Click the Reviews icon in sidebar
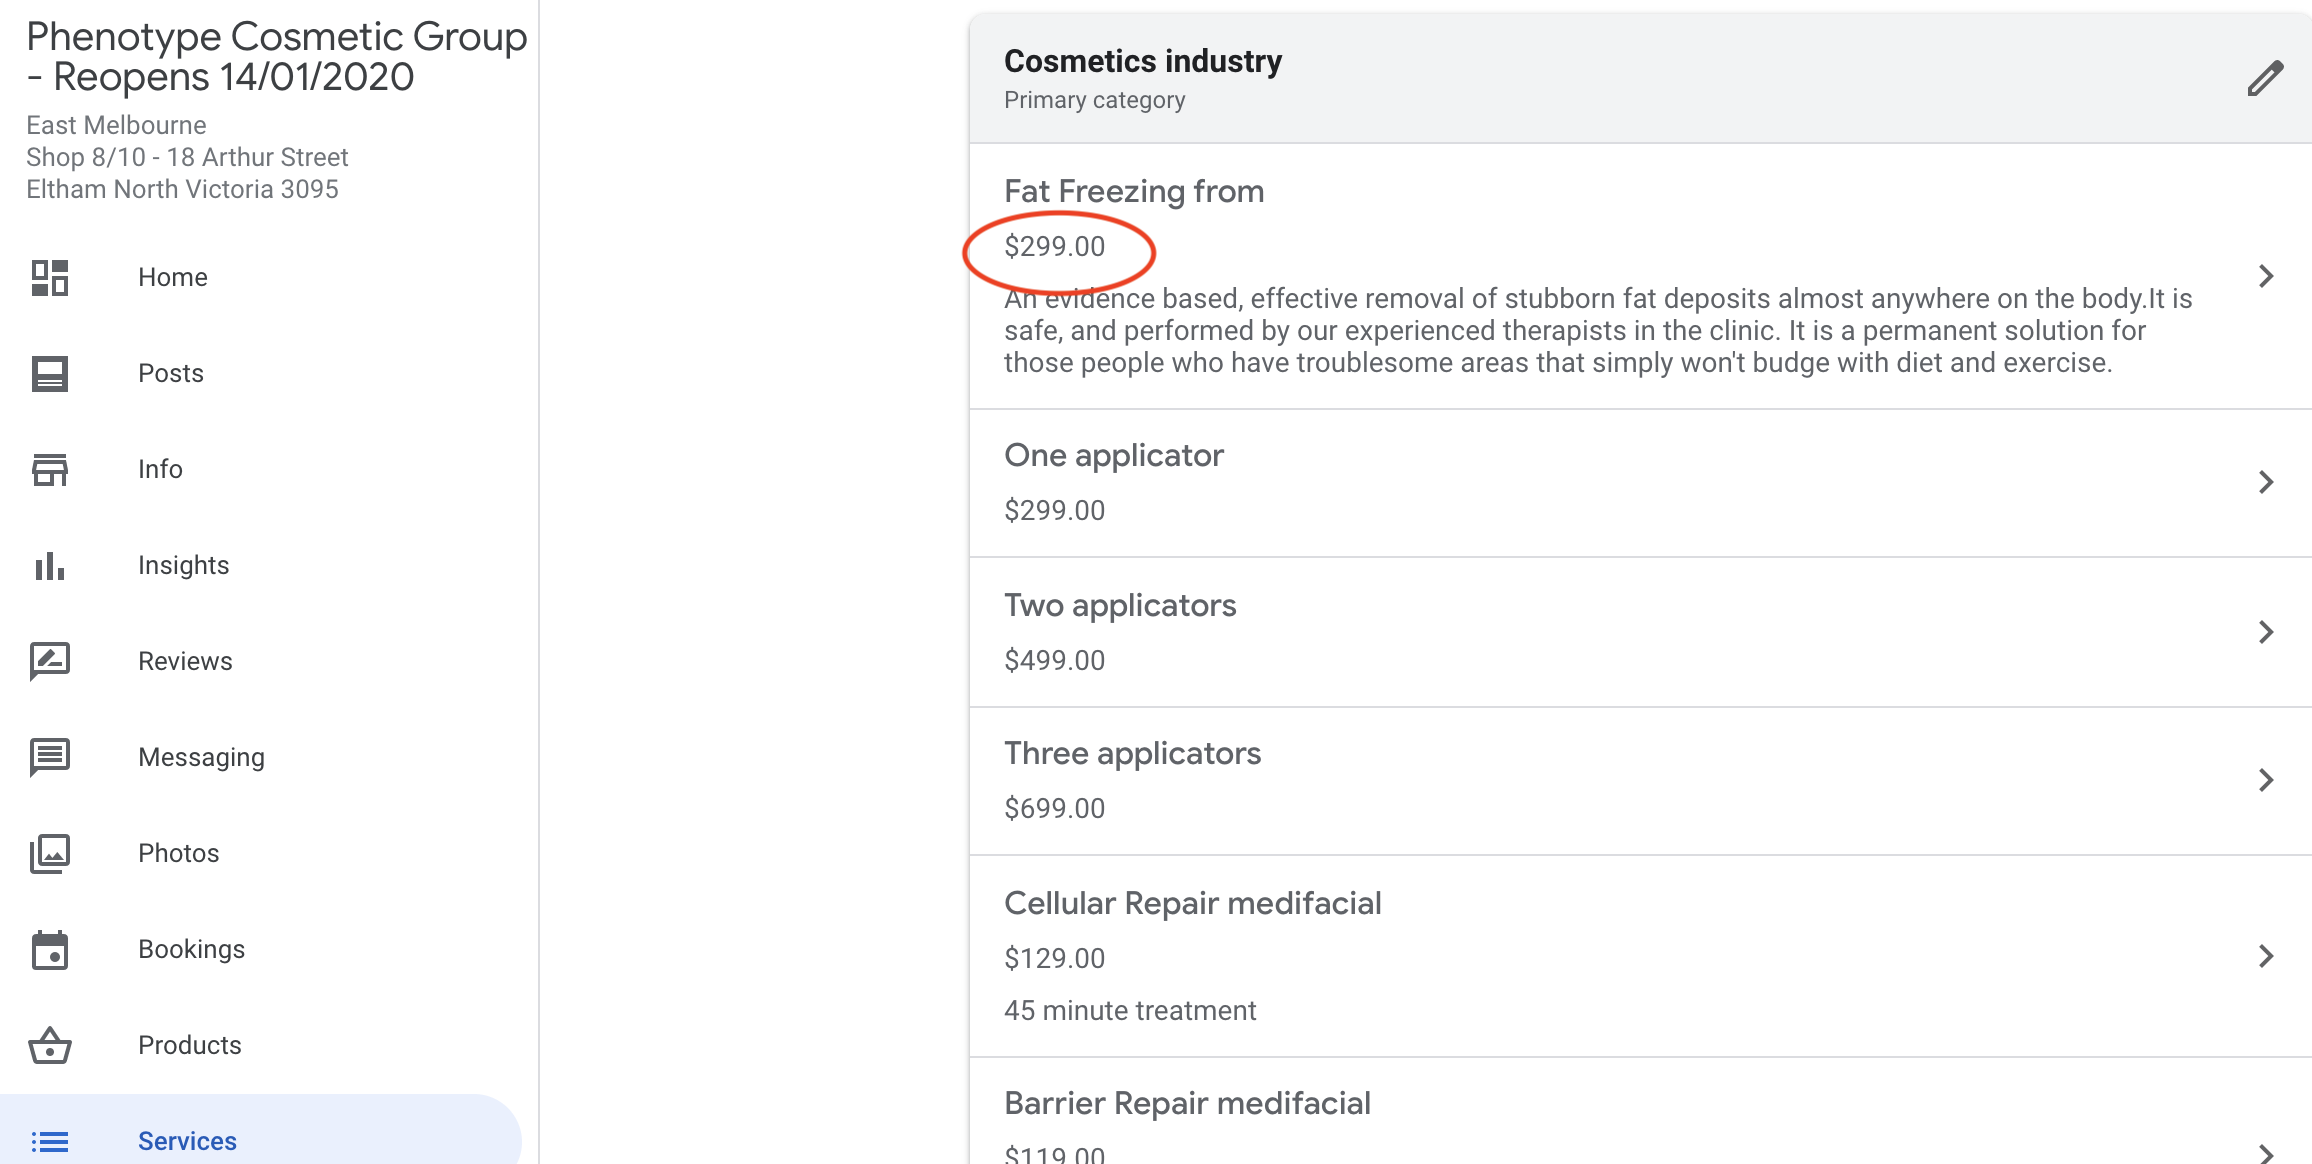This screenshot has height=1164, width=2312. [x=50, y=661]
